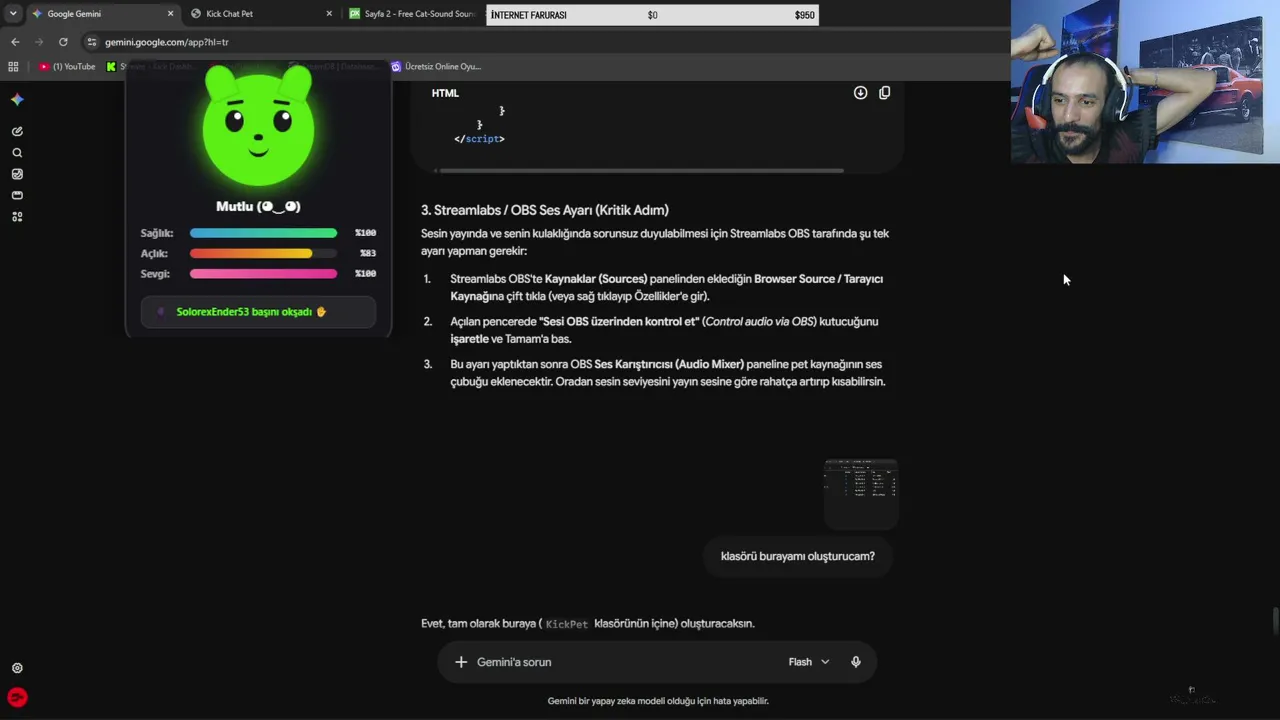
Task: Click the 'Sesi OBS üzerinden kontrol et' text
Action: (x=619, y=322)
